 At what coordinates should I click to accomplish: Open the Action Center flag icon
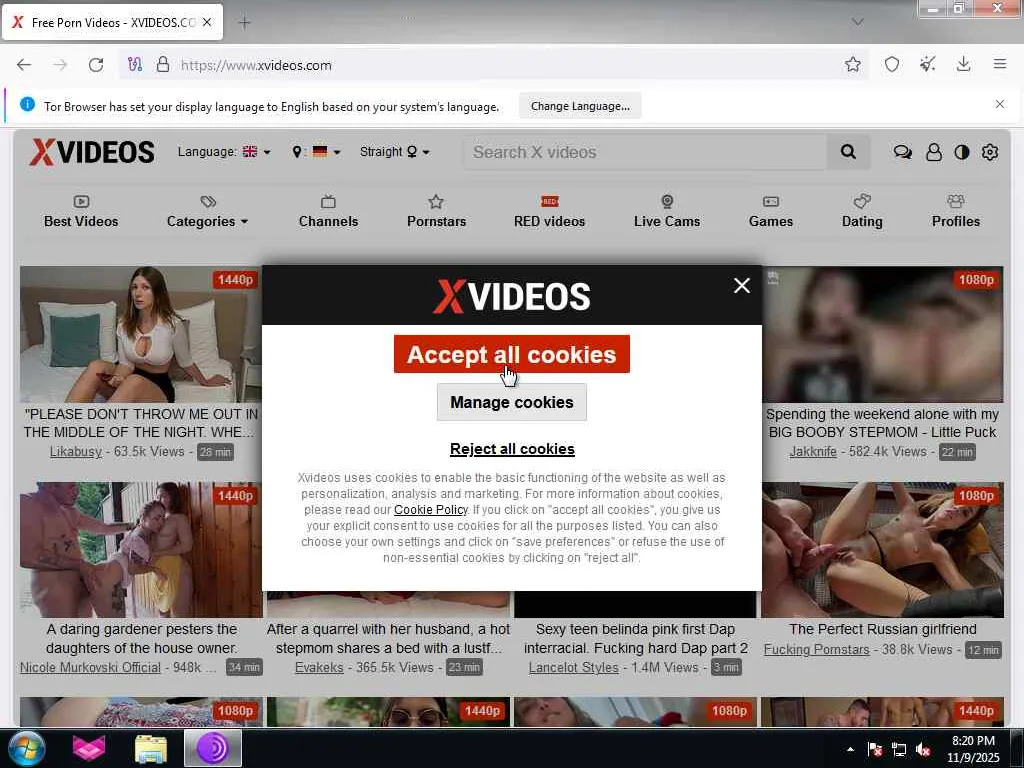[x=874, y=749]
